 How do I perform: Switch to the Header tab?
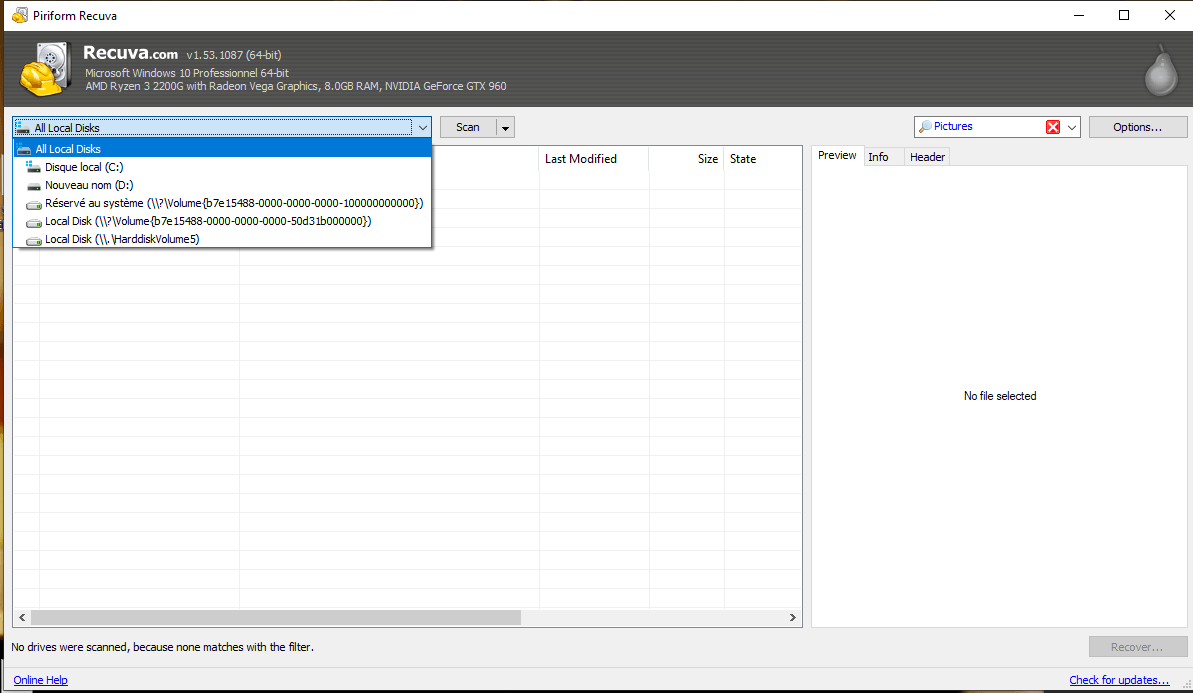pyautogui.click(x=927, y=157)
